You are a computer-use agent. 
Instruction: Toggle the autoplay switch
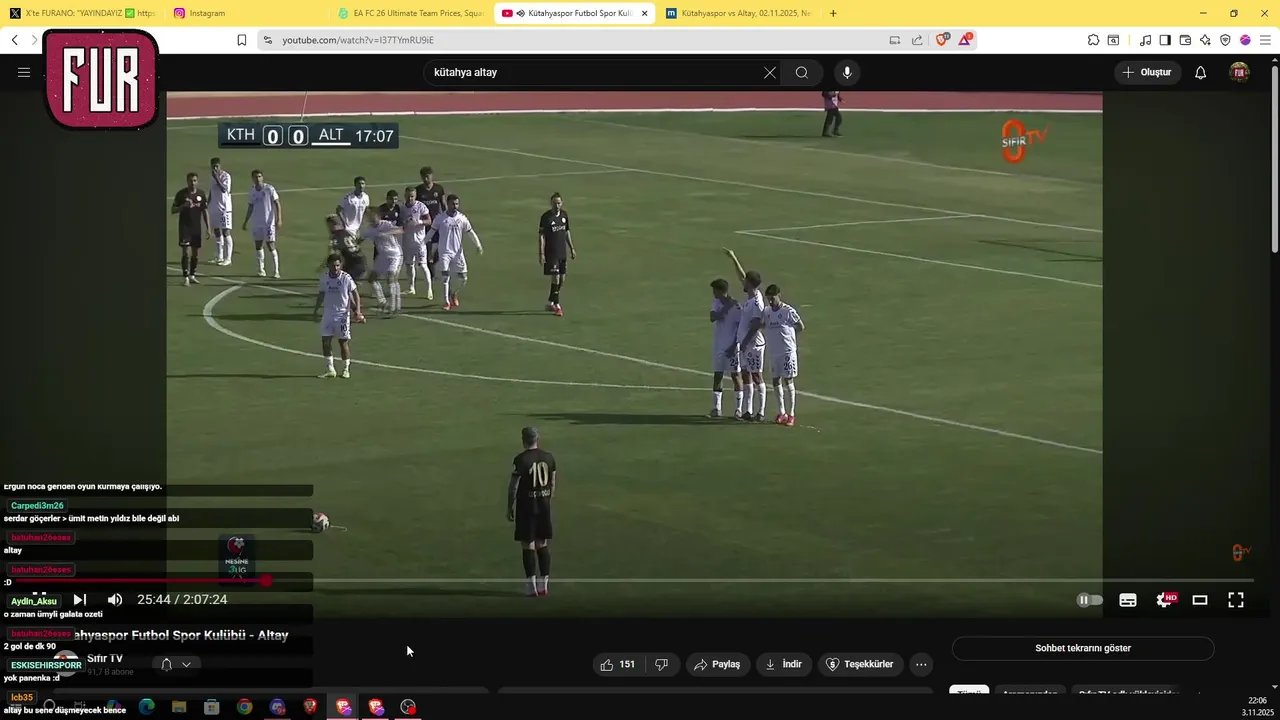[x=1089, y=600]
